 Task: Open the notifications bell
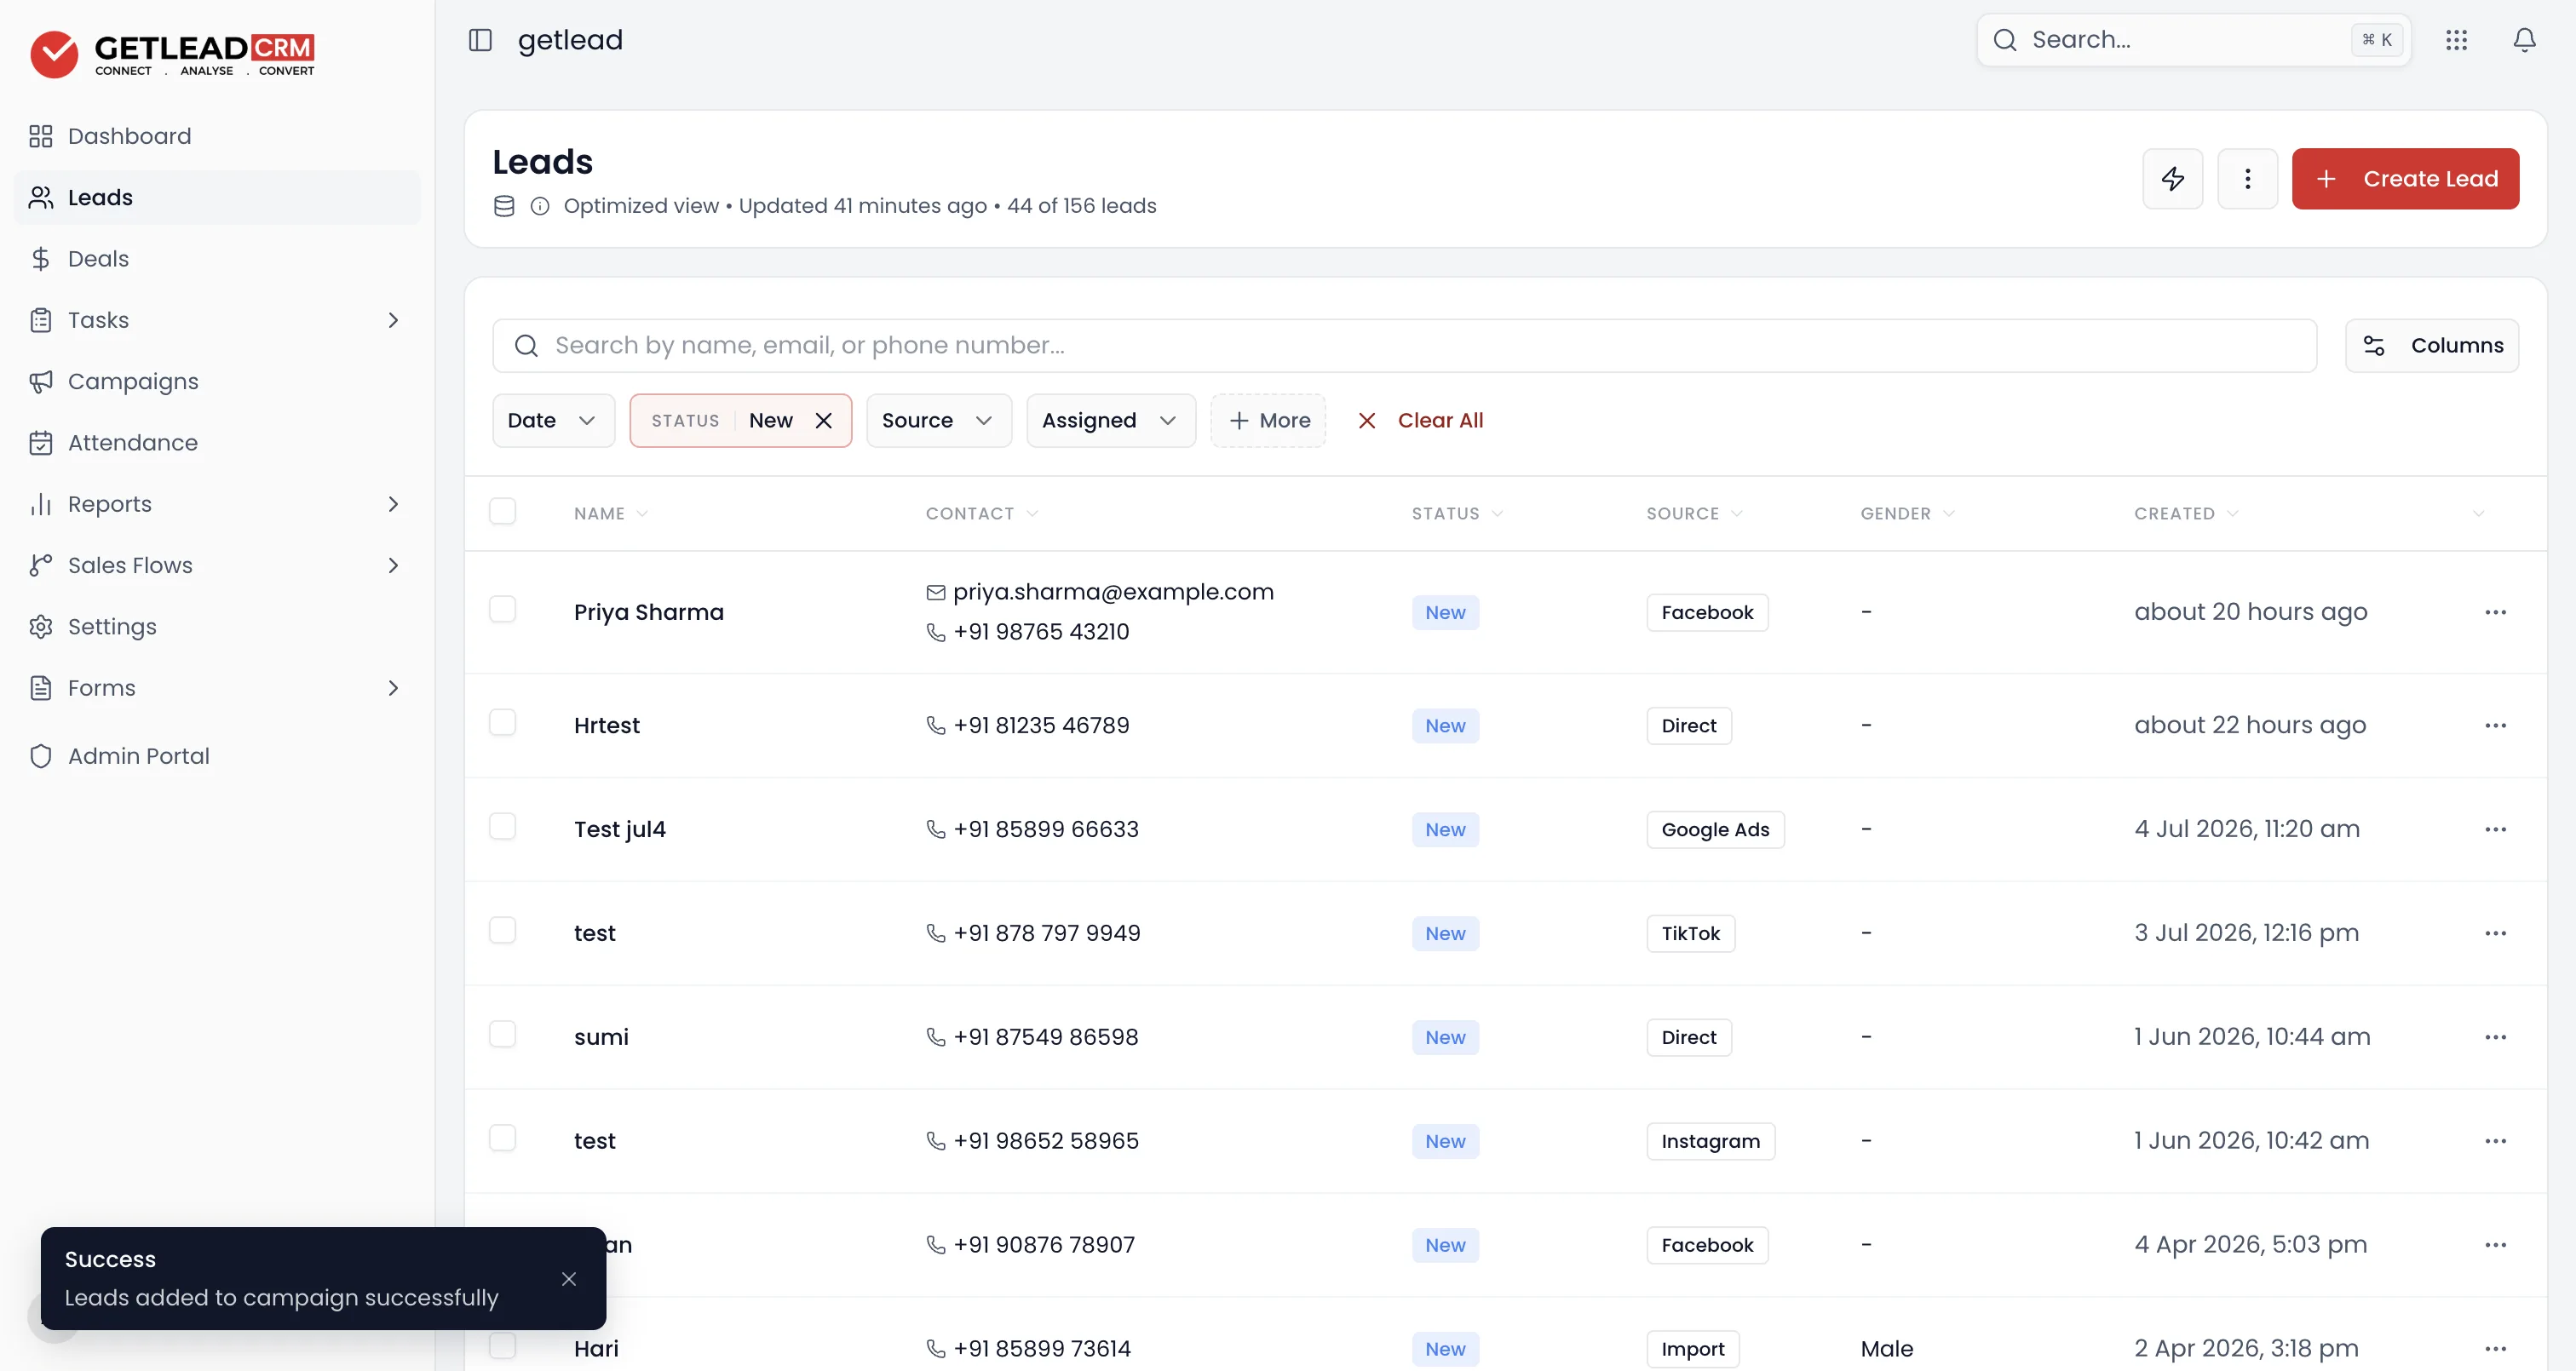2525,40
